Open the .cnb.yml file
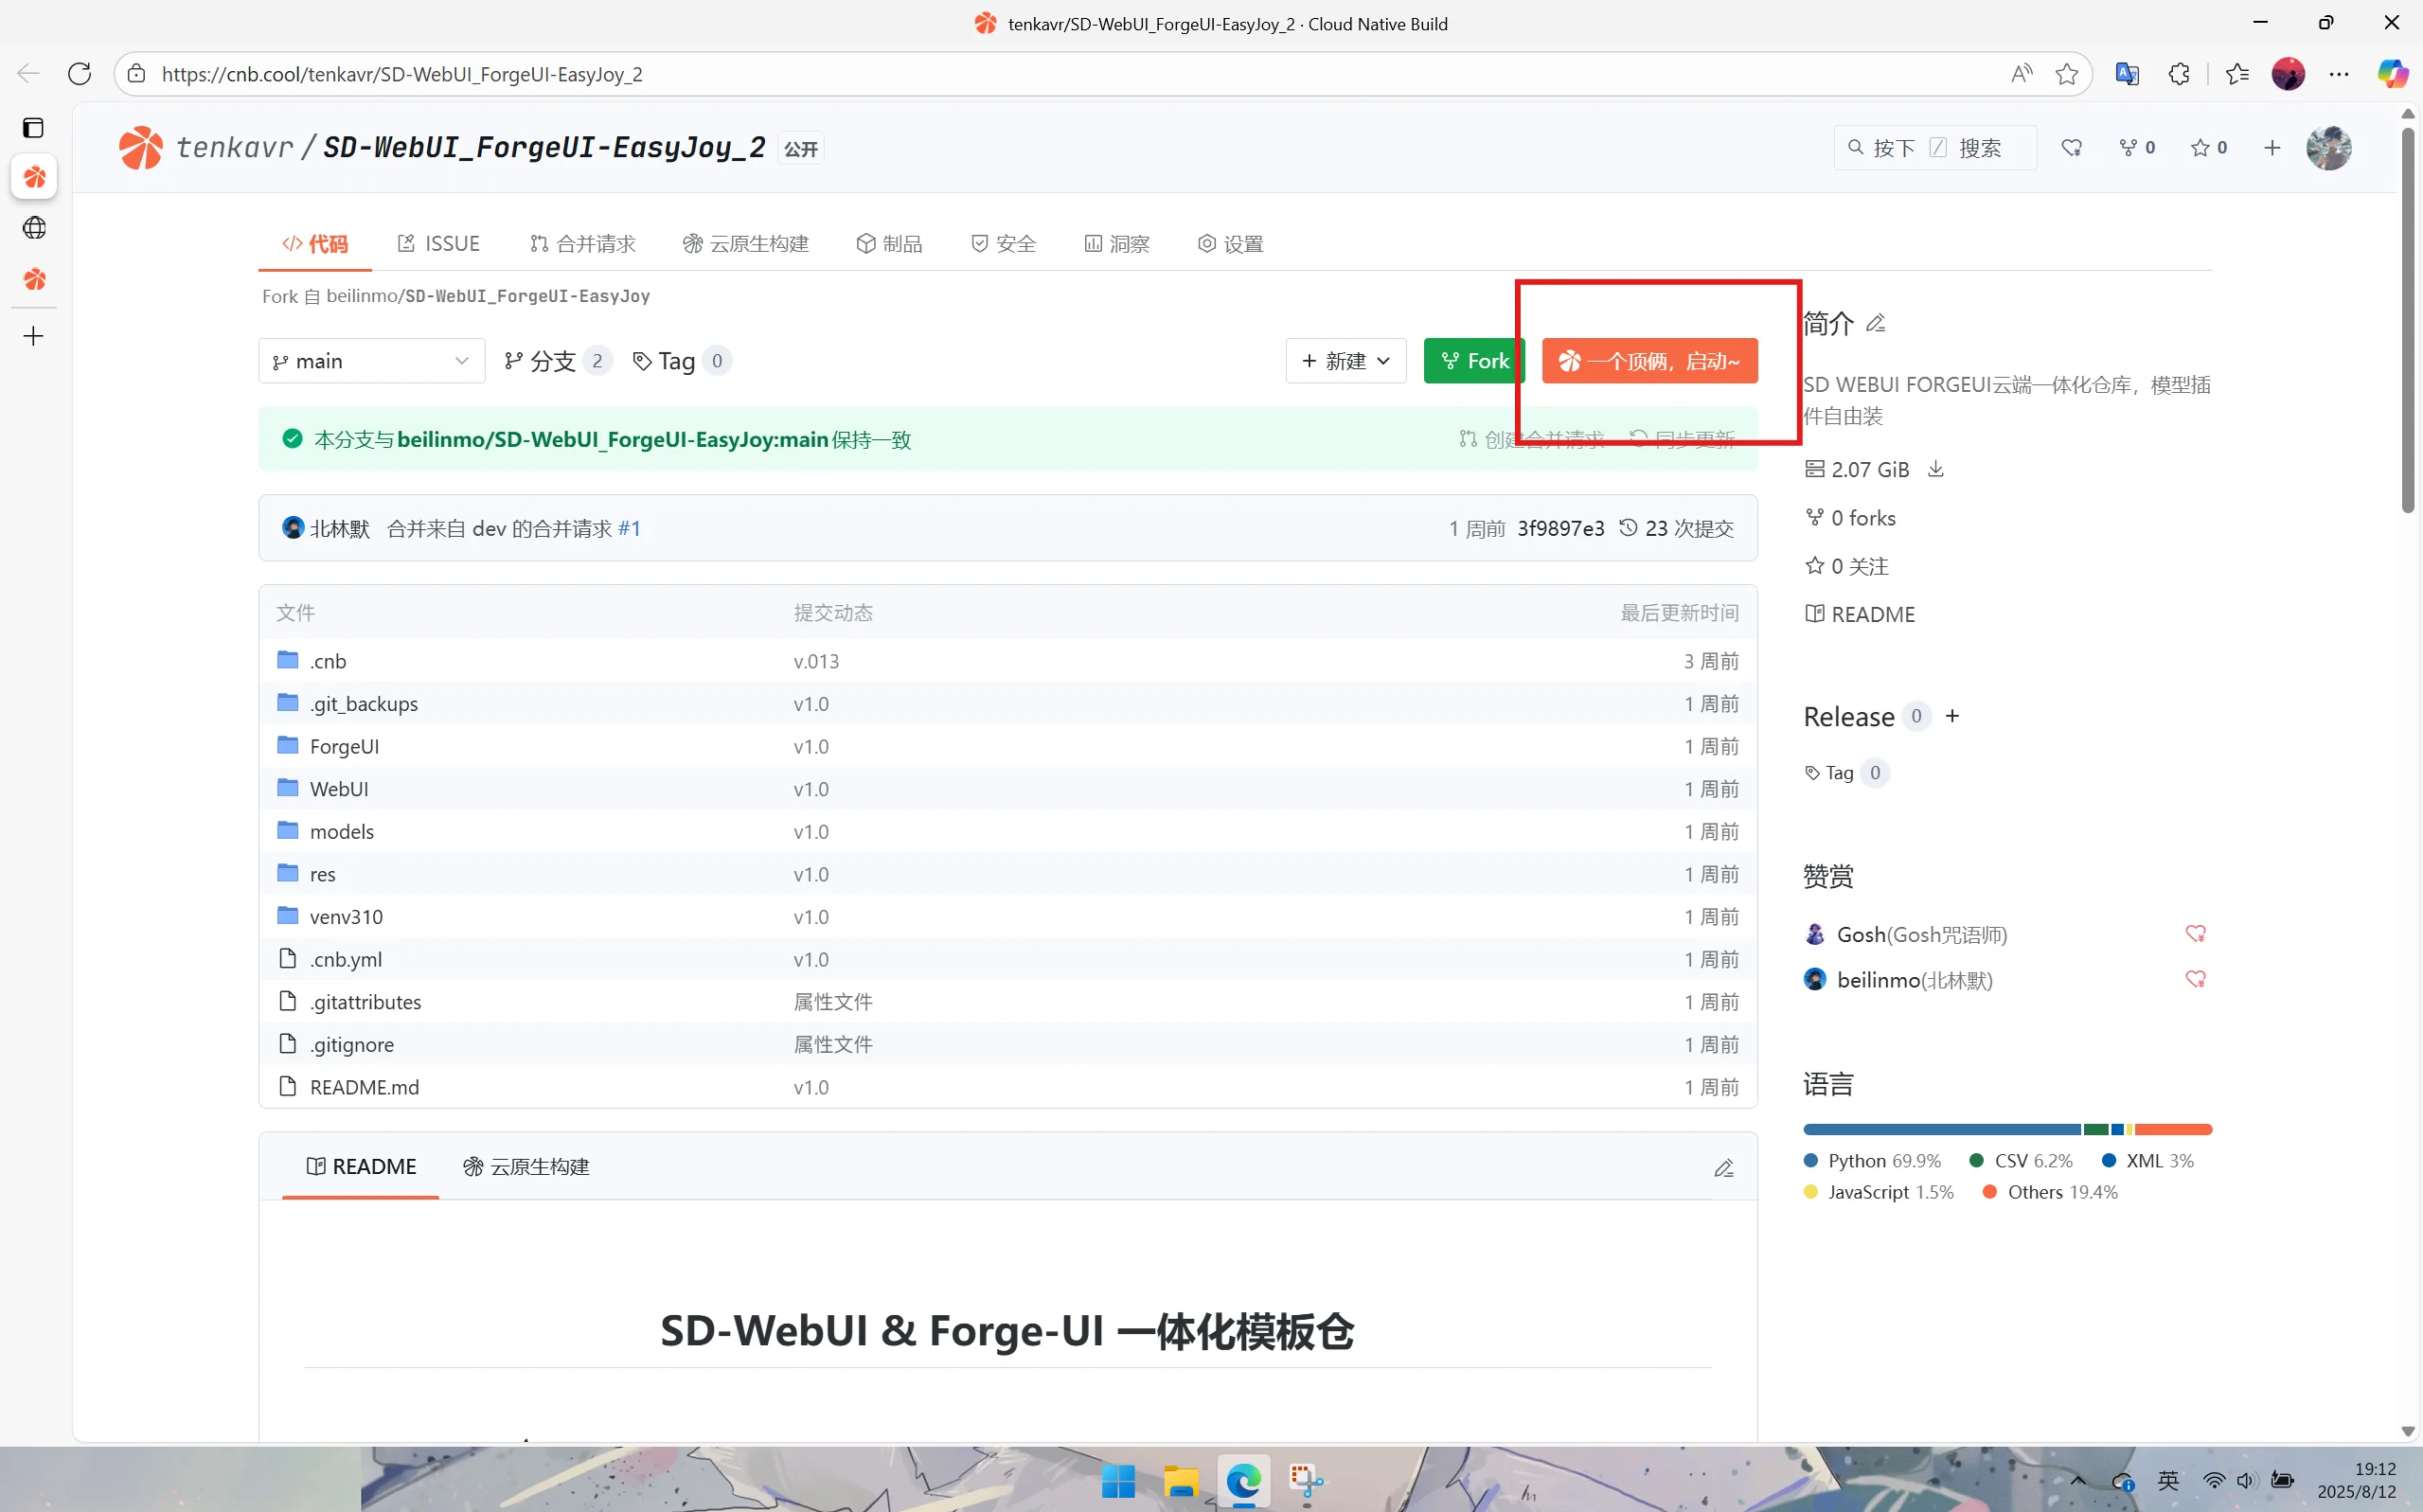The width and height of the screenshot is (2423, 1512). click(x=346, y=959)
